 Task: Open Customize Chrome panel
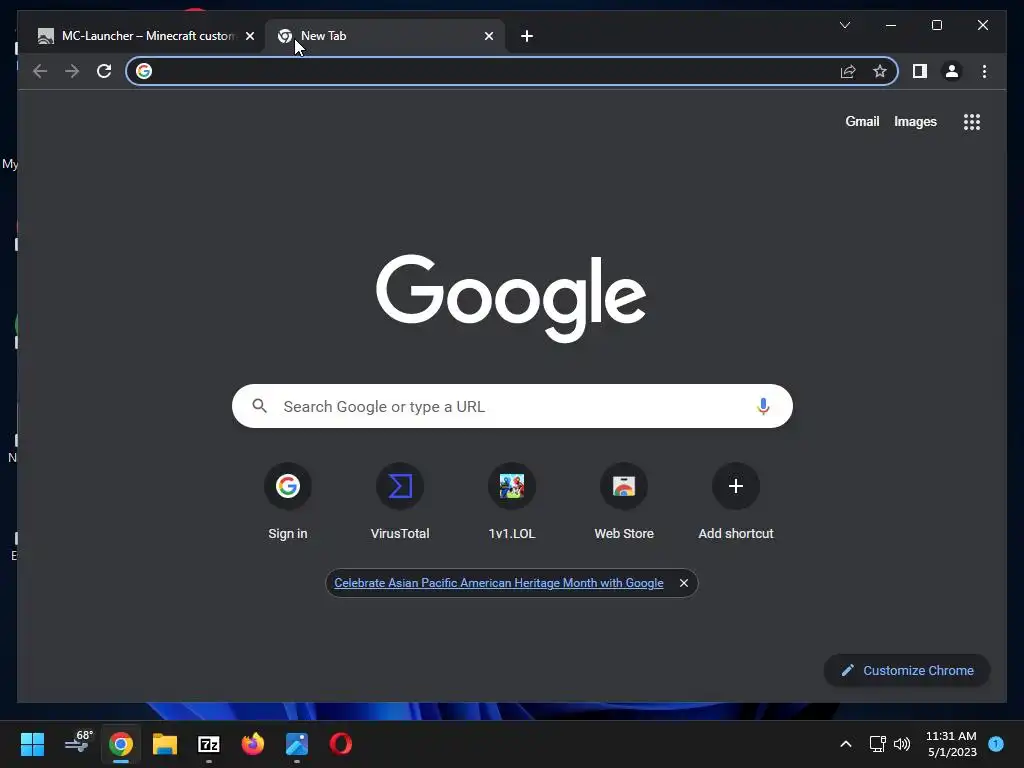[x=906, y=671]
